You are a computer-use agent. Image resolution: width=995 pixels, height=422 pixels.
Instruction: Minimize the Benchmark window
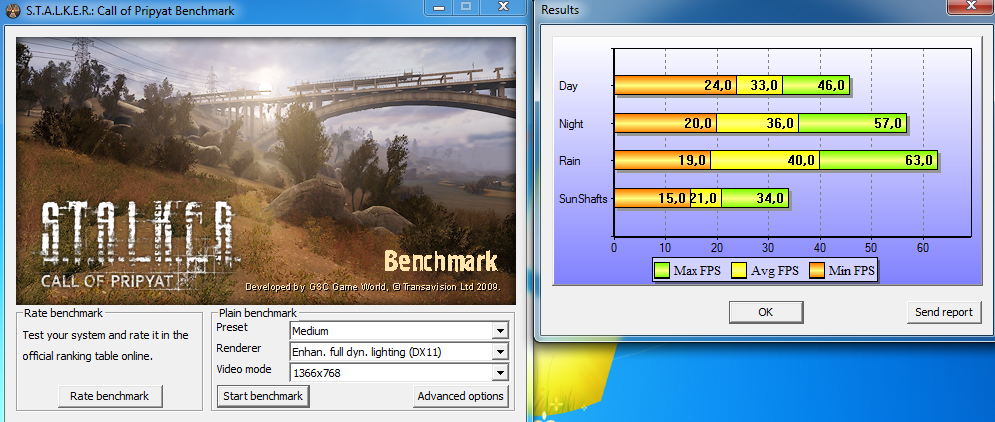440,8
